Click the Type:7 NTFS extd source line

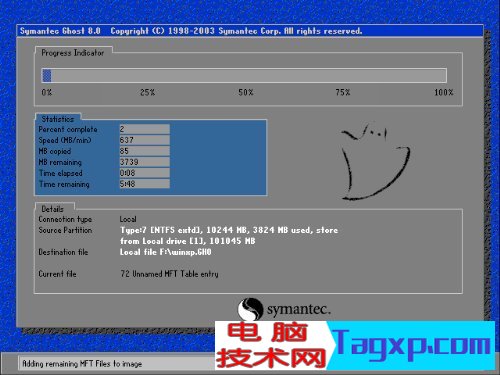(x=229, y=230)
